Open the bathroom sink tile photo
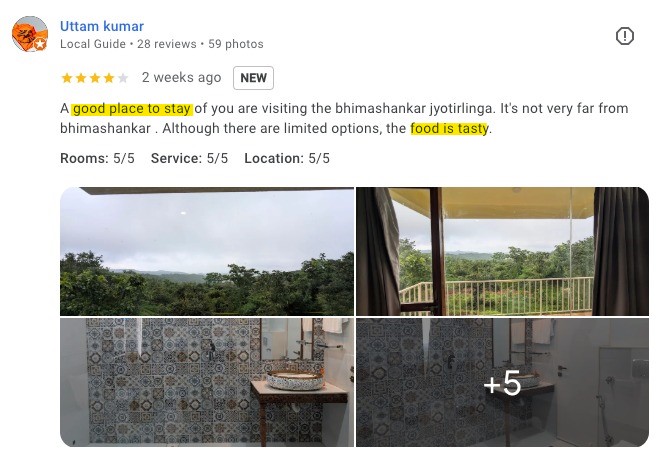The image size is (660, 457). [x=207, y=383]
